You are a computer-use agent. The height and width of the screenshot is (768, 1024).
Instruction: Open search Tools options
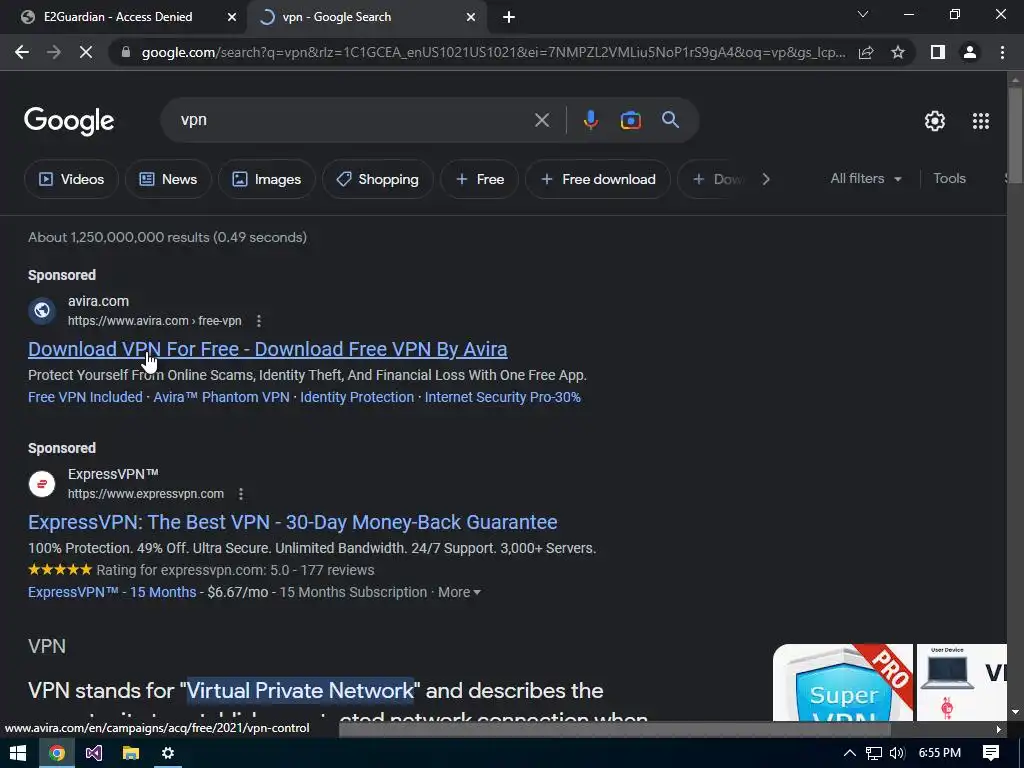[x=949, y=178]
